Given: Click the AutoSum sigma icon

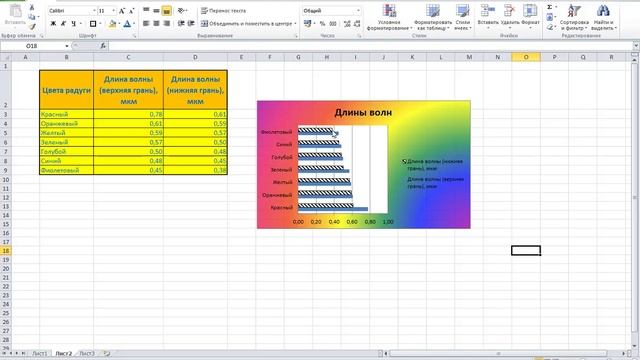Looking at the screenshot, I should (x=550, y=7).
